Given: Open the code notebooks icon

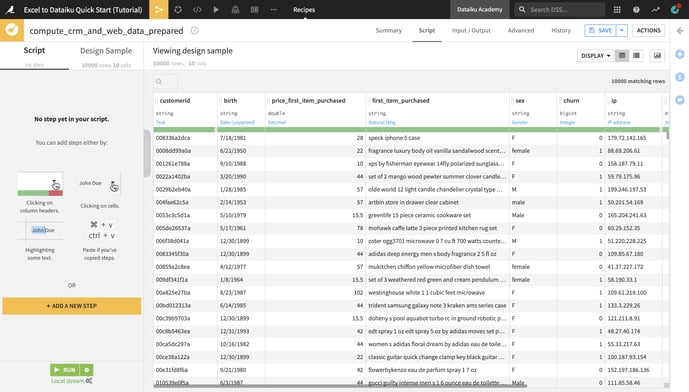Looking at the screenshot, I should 197,9.
